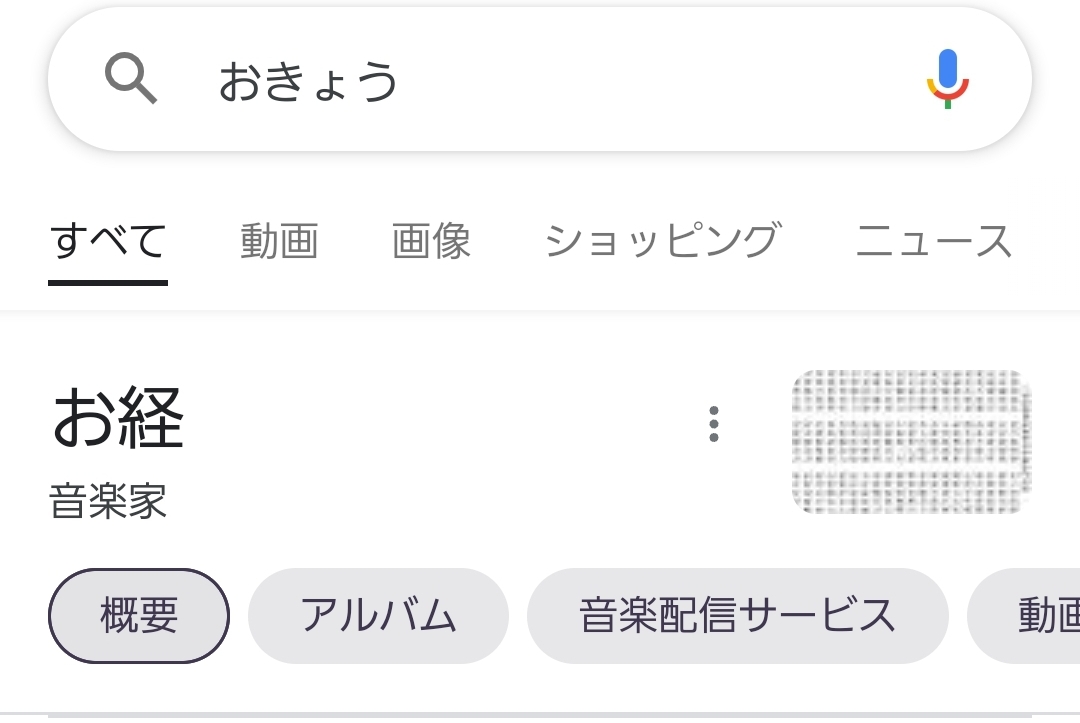Switch to the 画像 search tab
This screenshot has width=1080, height=723.
point(431,242)
